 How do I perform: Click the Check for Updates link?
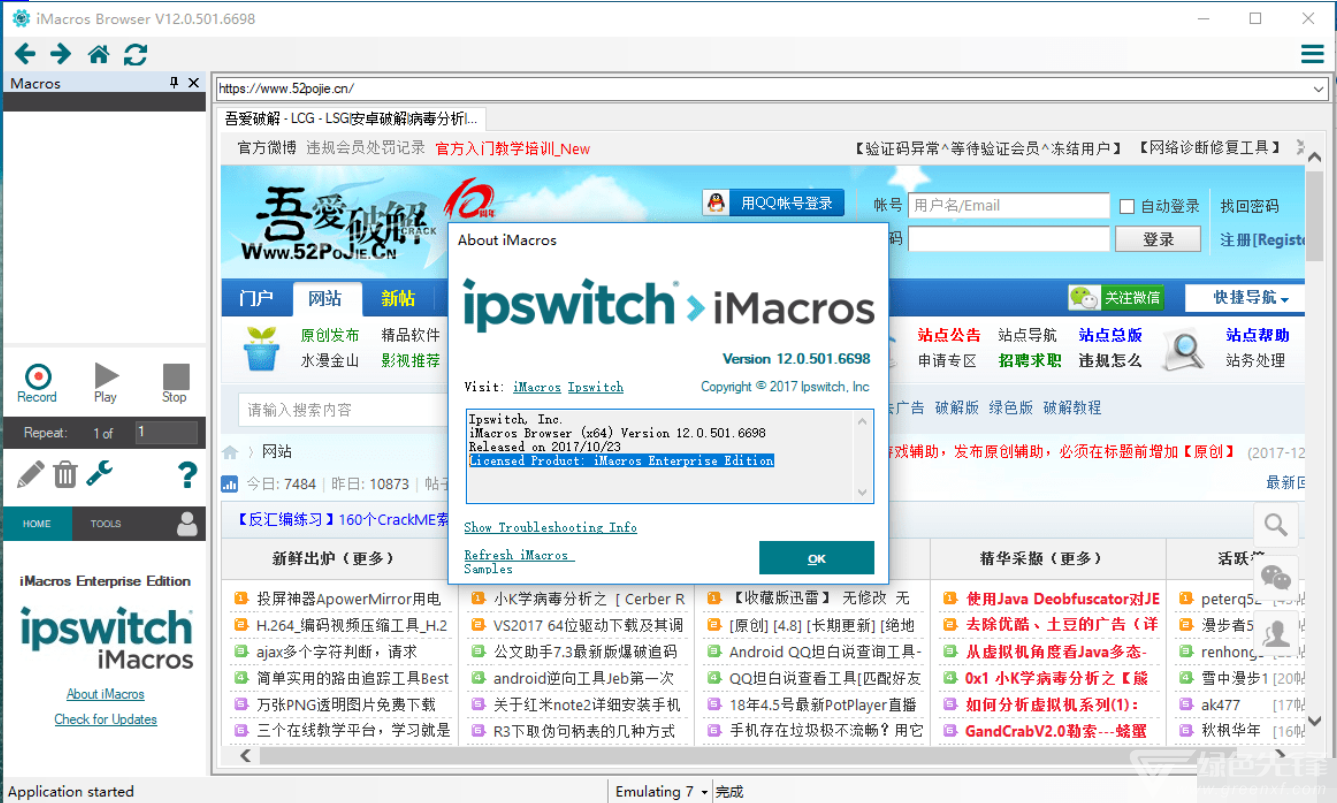tap(105, 719)
